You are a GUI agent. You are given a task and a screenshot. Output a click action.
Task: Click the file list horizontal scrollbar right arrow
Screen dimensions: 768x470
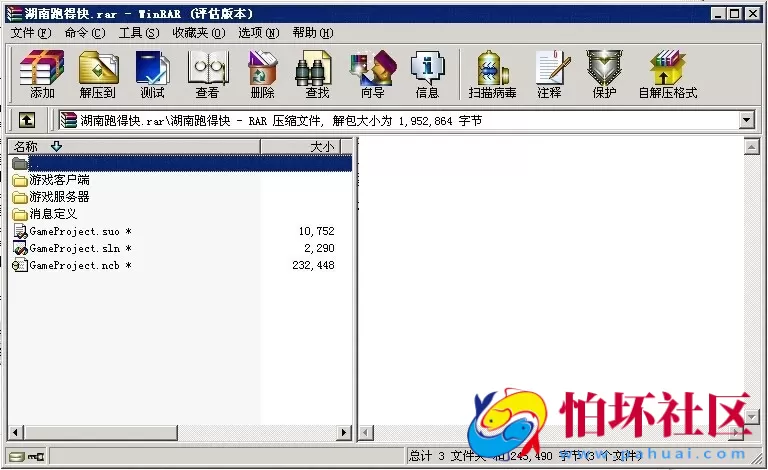tap(345, 432)
